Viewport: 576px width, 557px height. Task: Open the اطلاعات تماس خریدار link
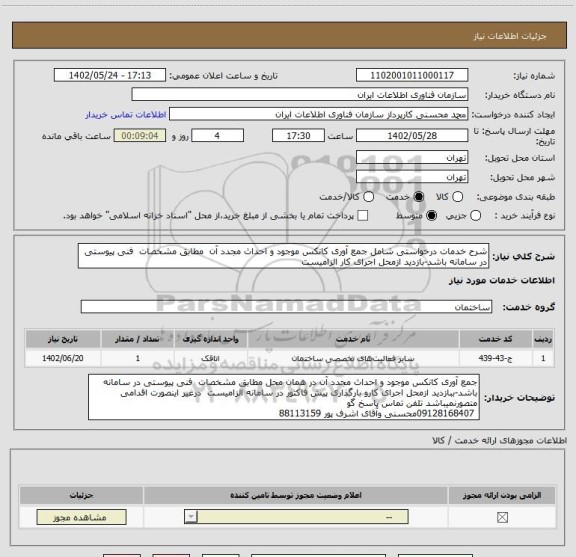[x=126, y=115]
